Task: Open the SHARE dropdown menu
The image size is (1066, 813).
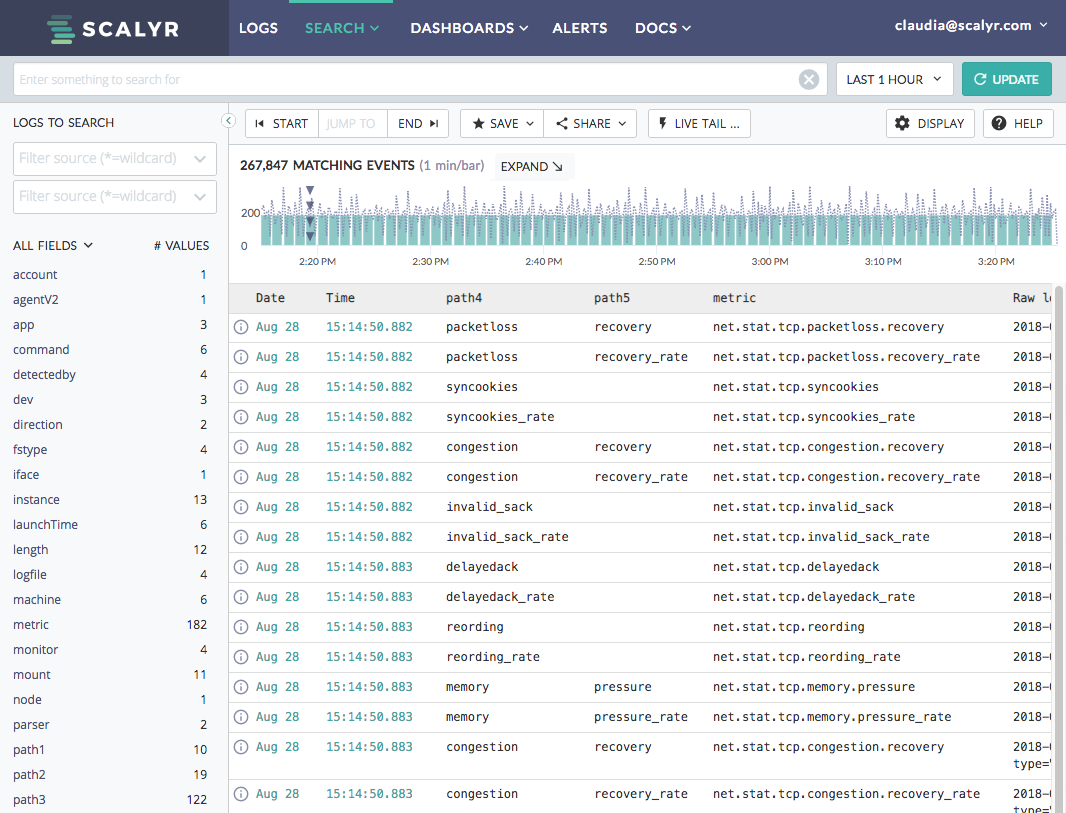Action: tap(591, 124)
